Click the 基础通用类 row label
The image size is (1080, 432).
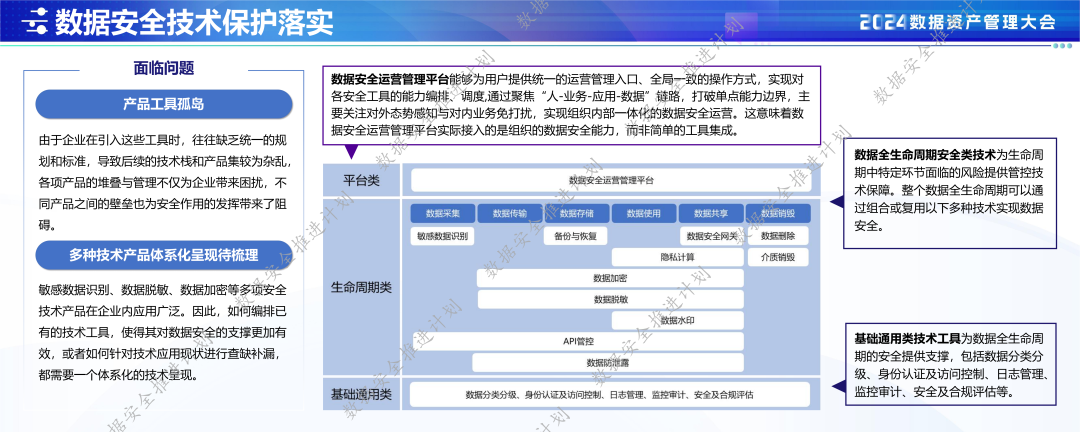pos(362,394)
